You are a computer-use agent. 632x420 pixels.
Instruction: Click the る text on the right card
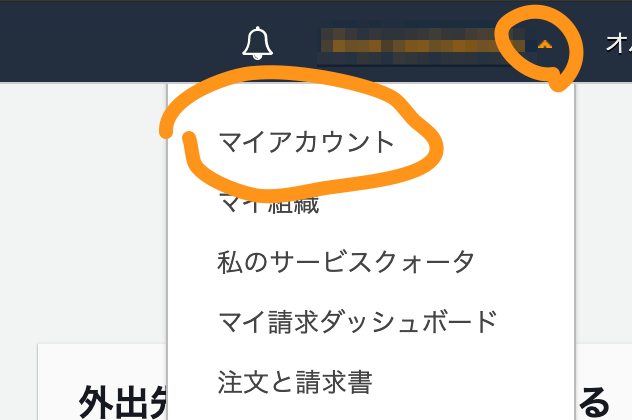click(x=595, y=402)
